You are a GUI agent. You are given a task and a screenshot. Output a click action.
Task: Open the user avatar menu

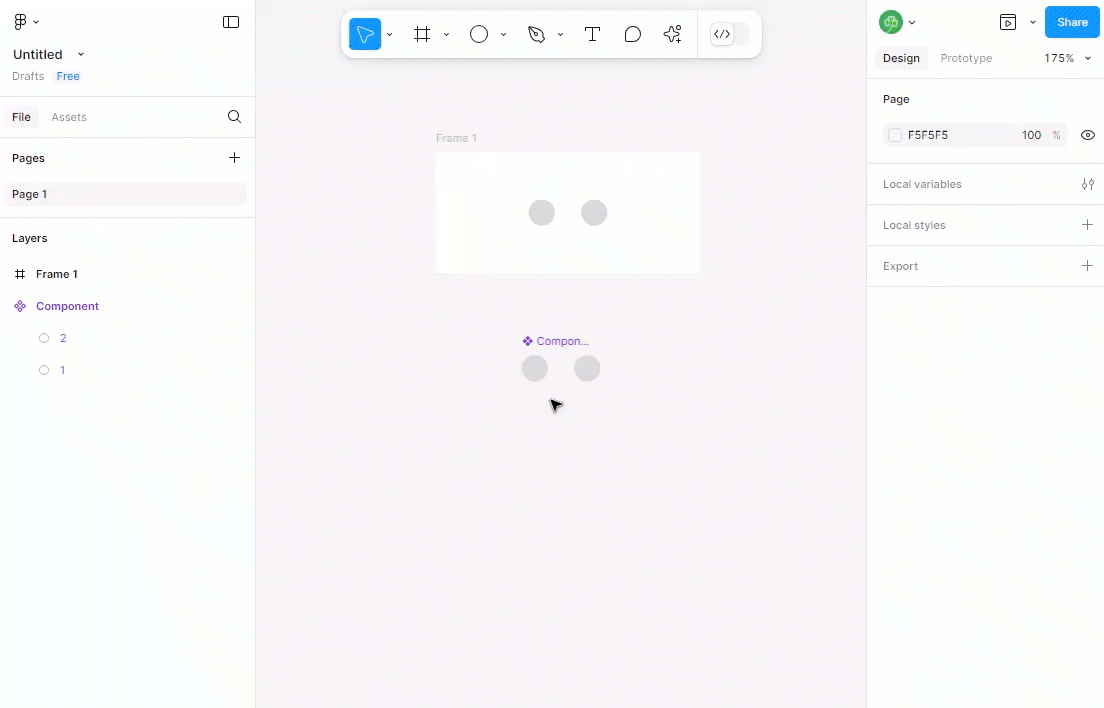pos(891,22)
